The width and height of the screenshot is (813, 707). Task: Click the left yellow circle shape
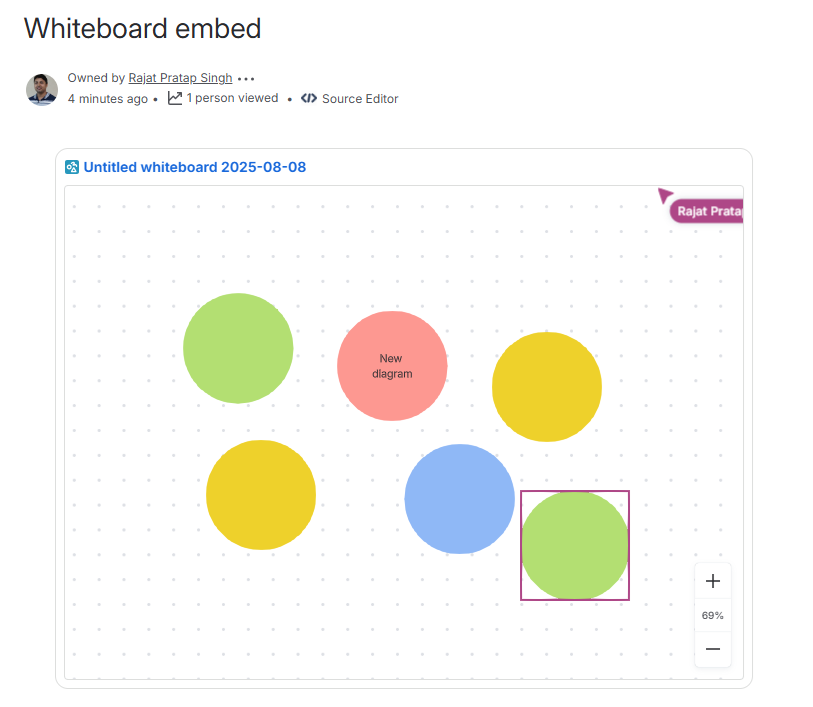click(x=260, y=494)
